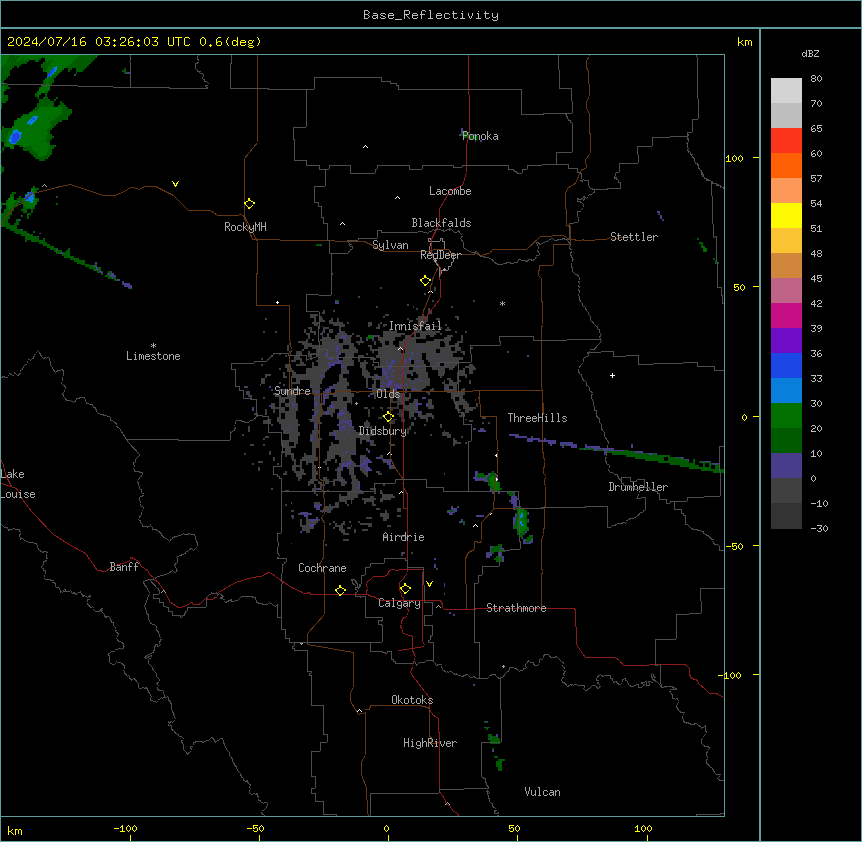Image resolution: width=862 pixels, height=842 pixels.
Task: Pick the magenta 42 dBZ legend color
Action: point(786,315)
